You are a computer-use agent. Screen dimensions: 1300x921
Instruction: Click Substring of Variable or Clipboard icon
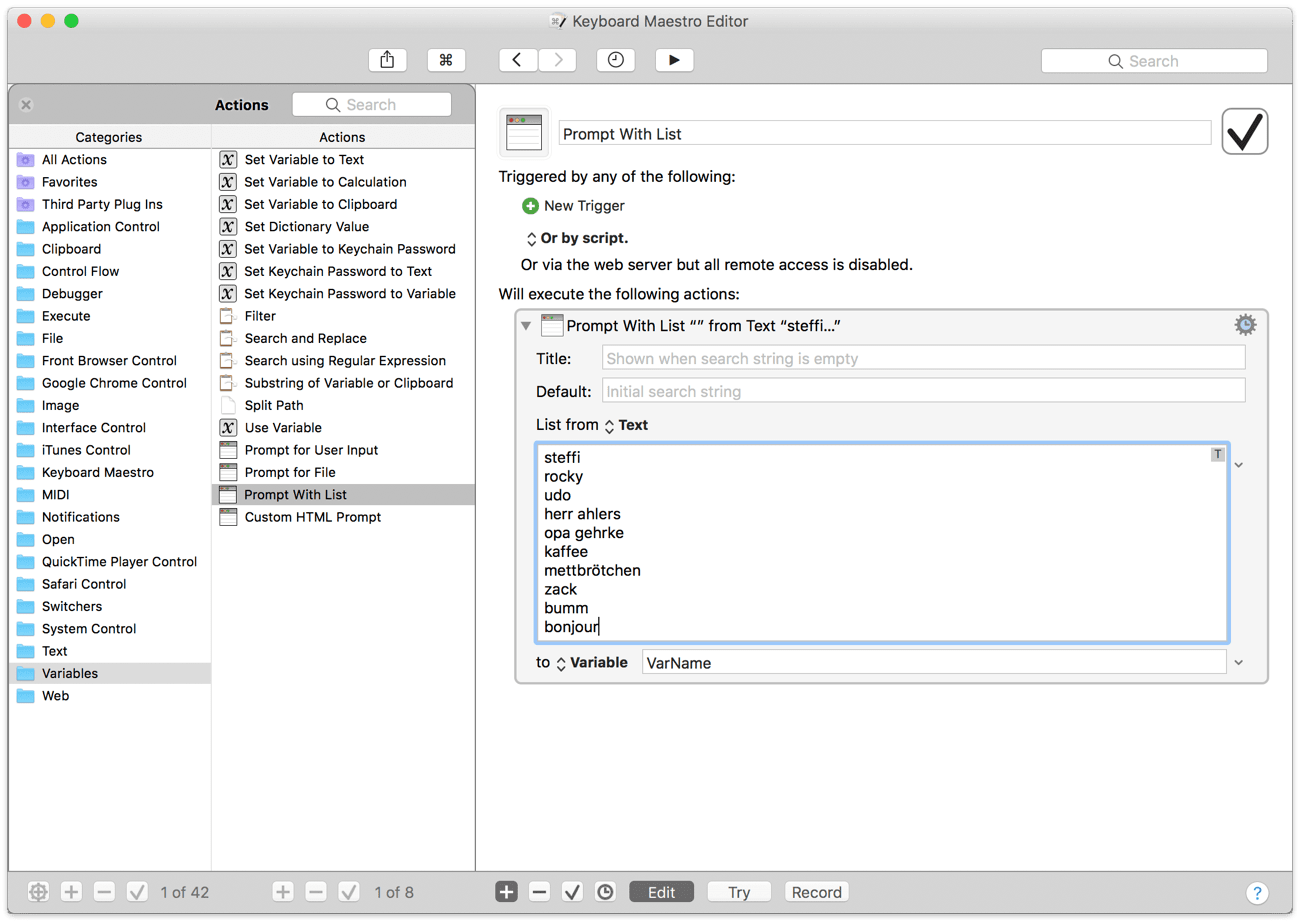tap(227, 383)
